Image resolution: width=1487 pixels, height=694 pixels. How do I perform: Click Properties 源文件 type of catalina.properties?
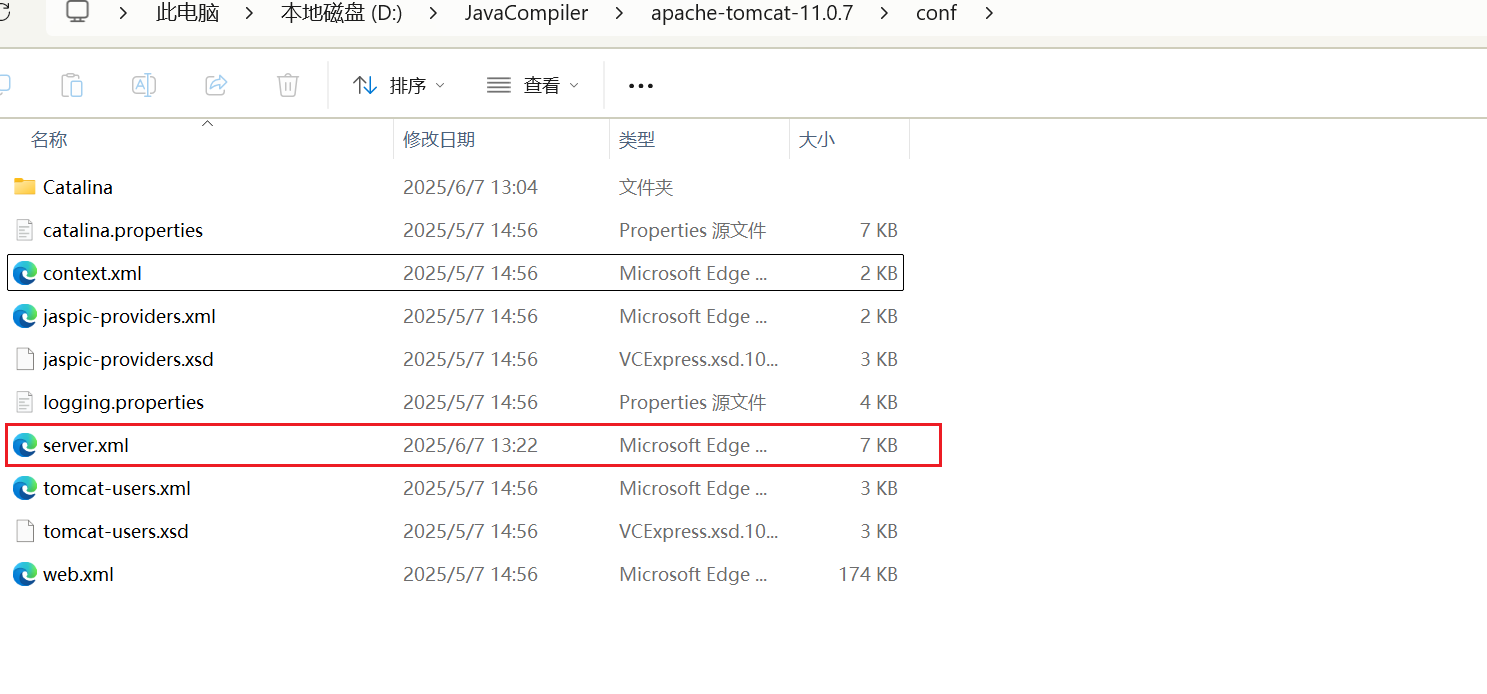point(693,230)
